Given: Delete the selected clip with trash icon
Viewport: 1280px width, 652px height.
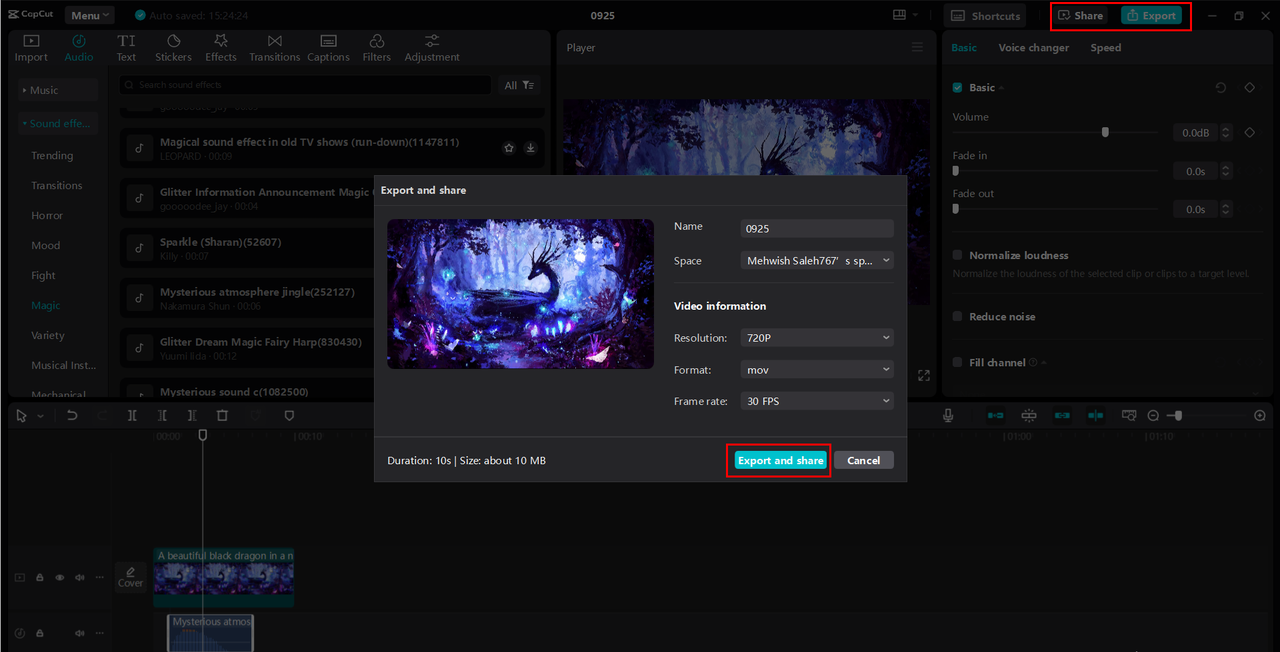Looking at the screenshot, I should pyautogui.click(x=223, y=415).
